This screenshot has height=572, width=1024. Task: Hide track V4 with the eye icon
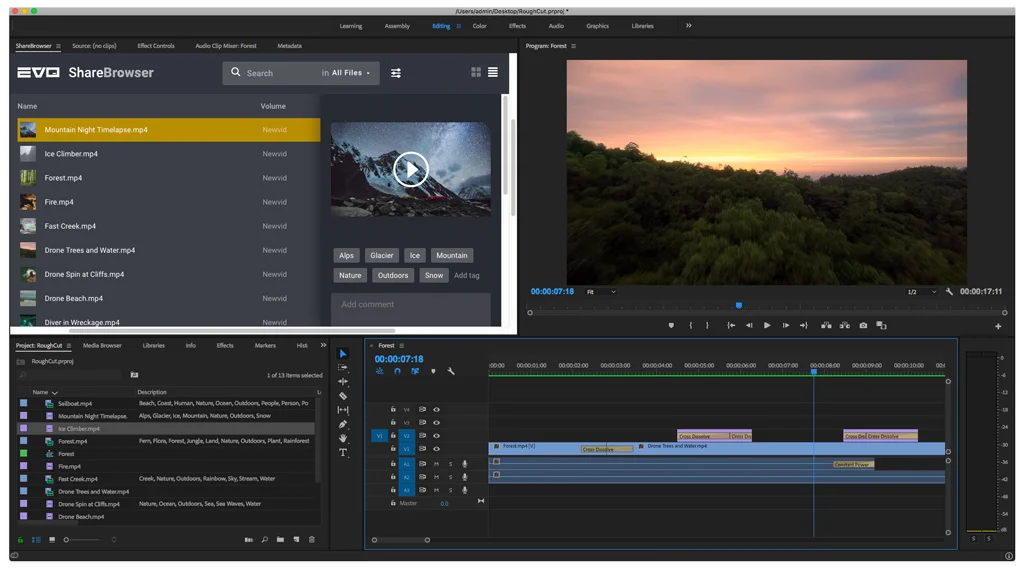coord(436,410)
